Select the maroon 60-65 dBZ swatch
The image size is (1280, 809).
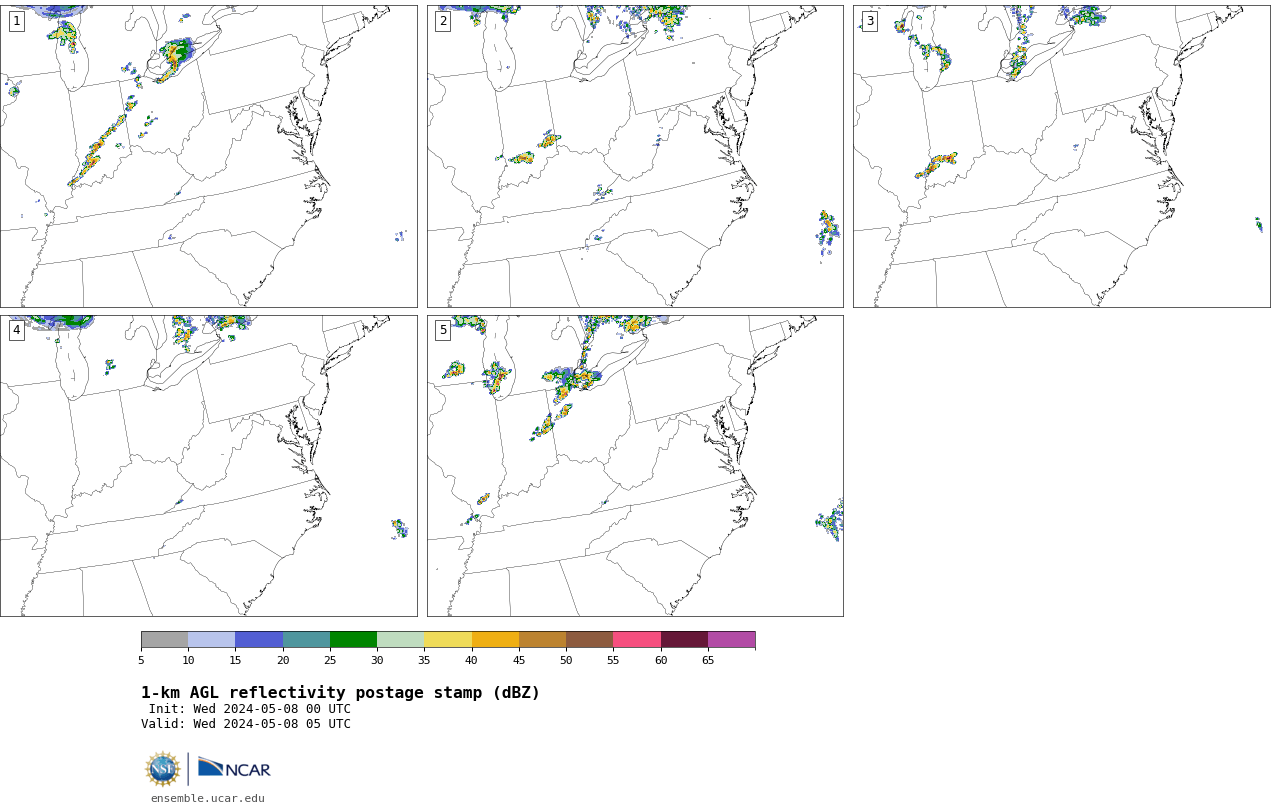tap(684, 640)
